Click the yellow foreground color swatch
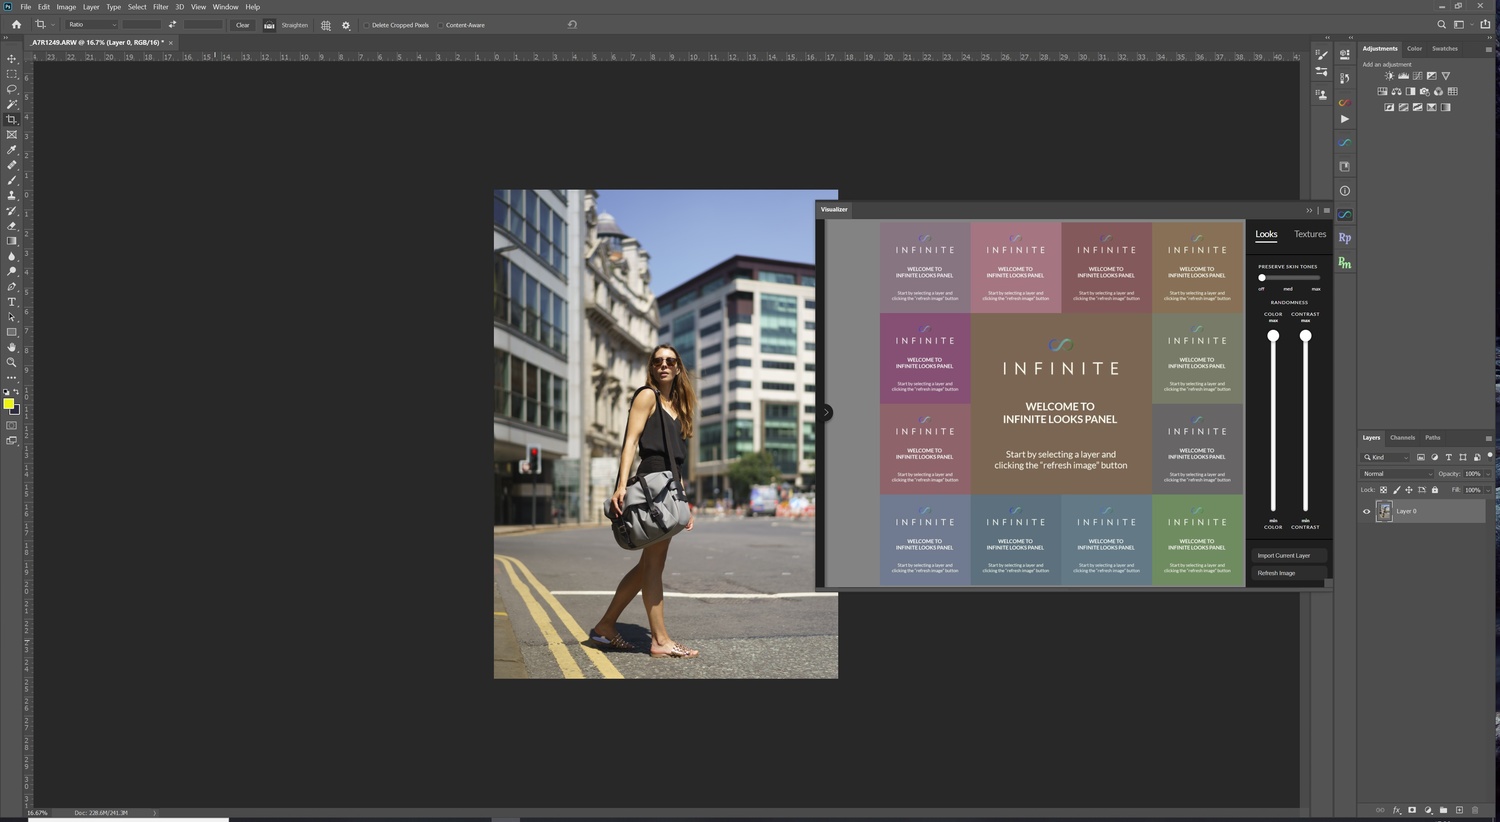1500x822 pixels. click(9, 404)
